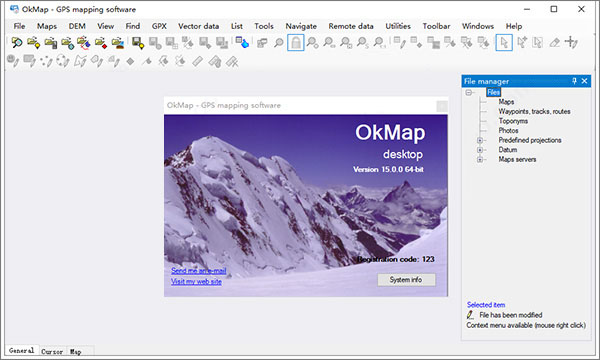Open the Vector data menu

click(x=199, y=26)
